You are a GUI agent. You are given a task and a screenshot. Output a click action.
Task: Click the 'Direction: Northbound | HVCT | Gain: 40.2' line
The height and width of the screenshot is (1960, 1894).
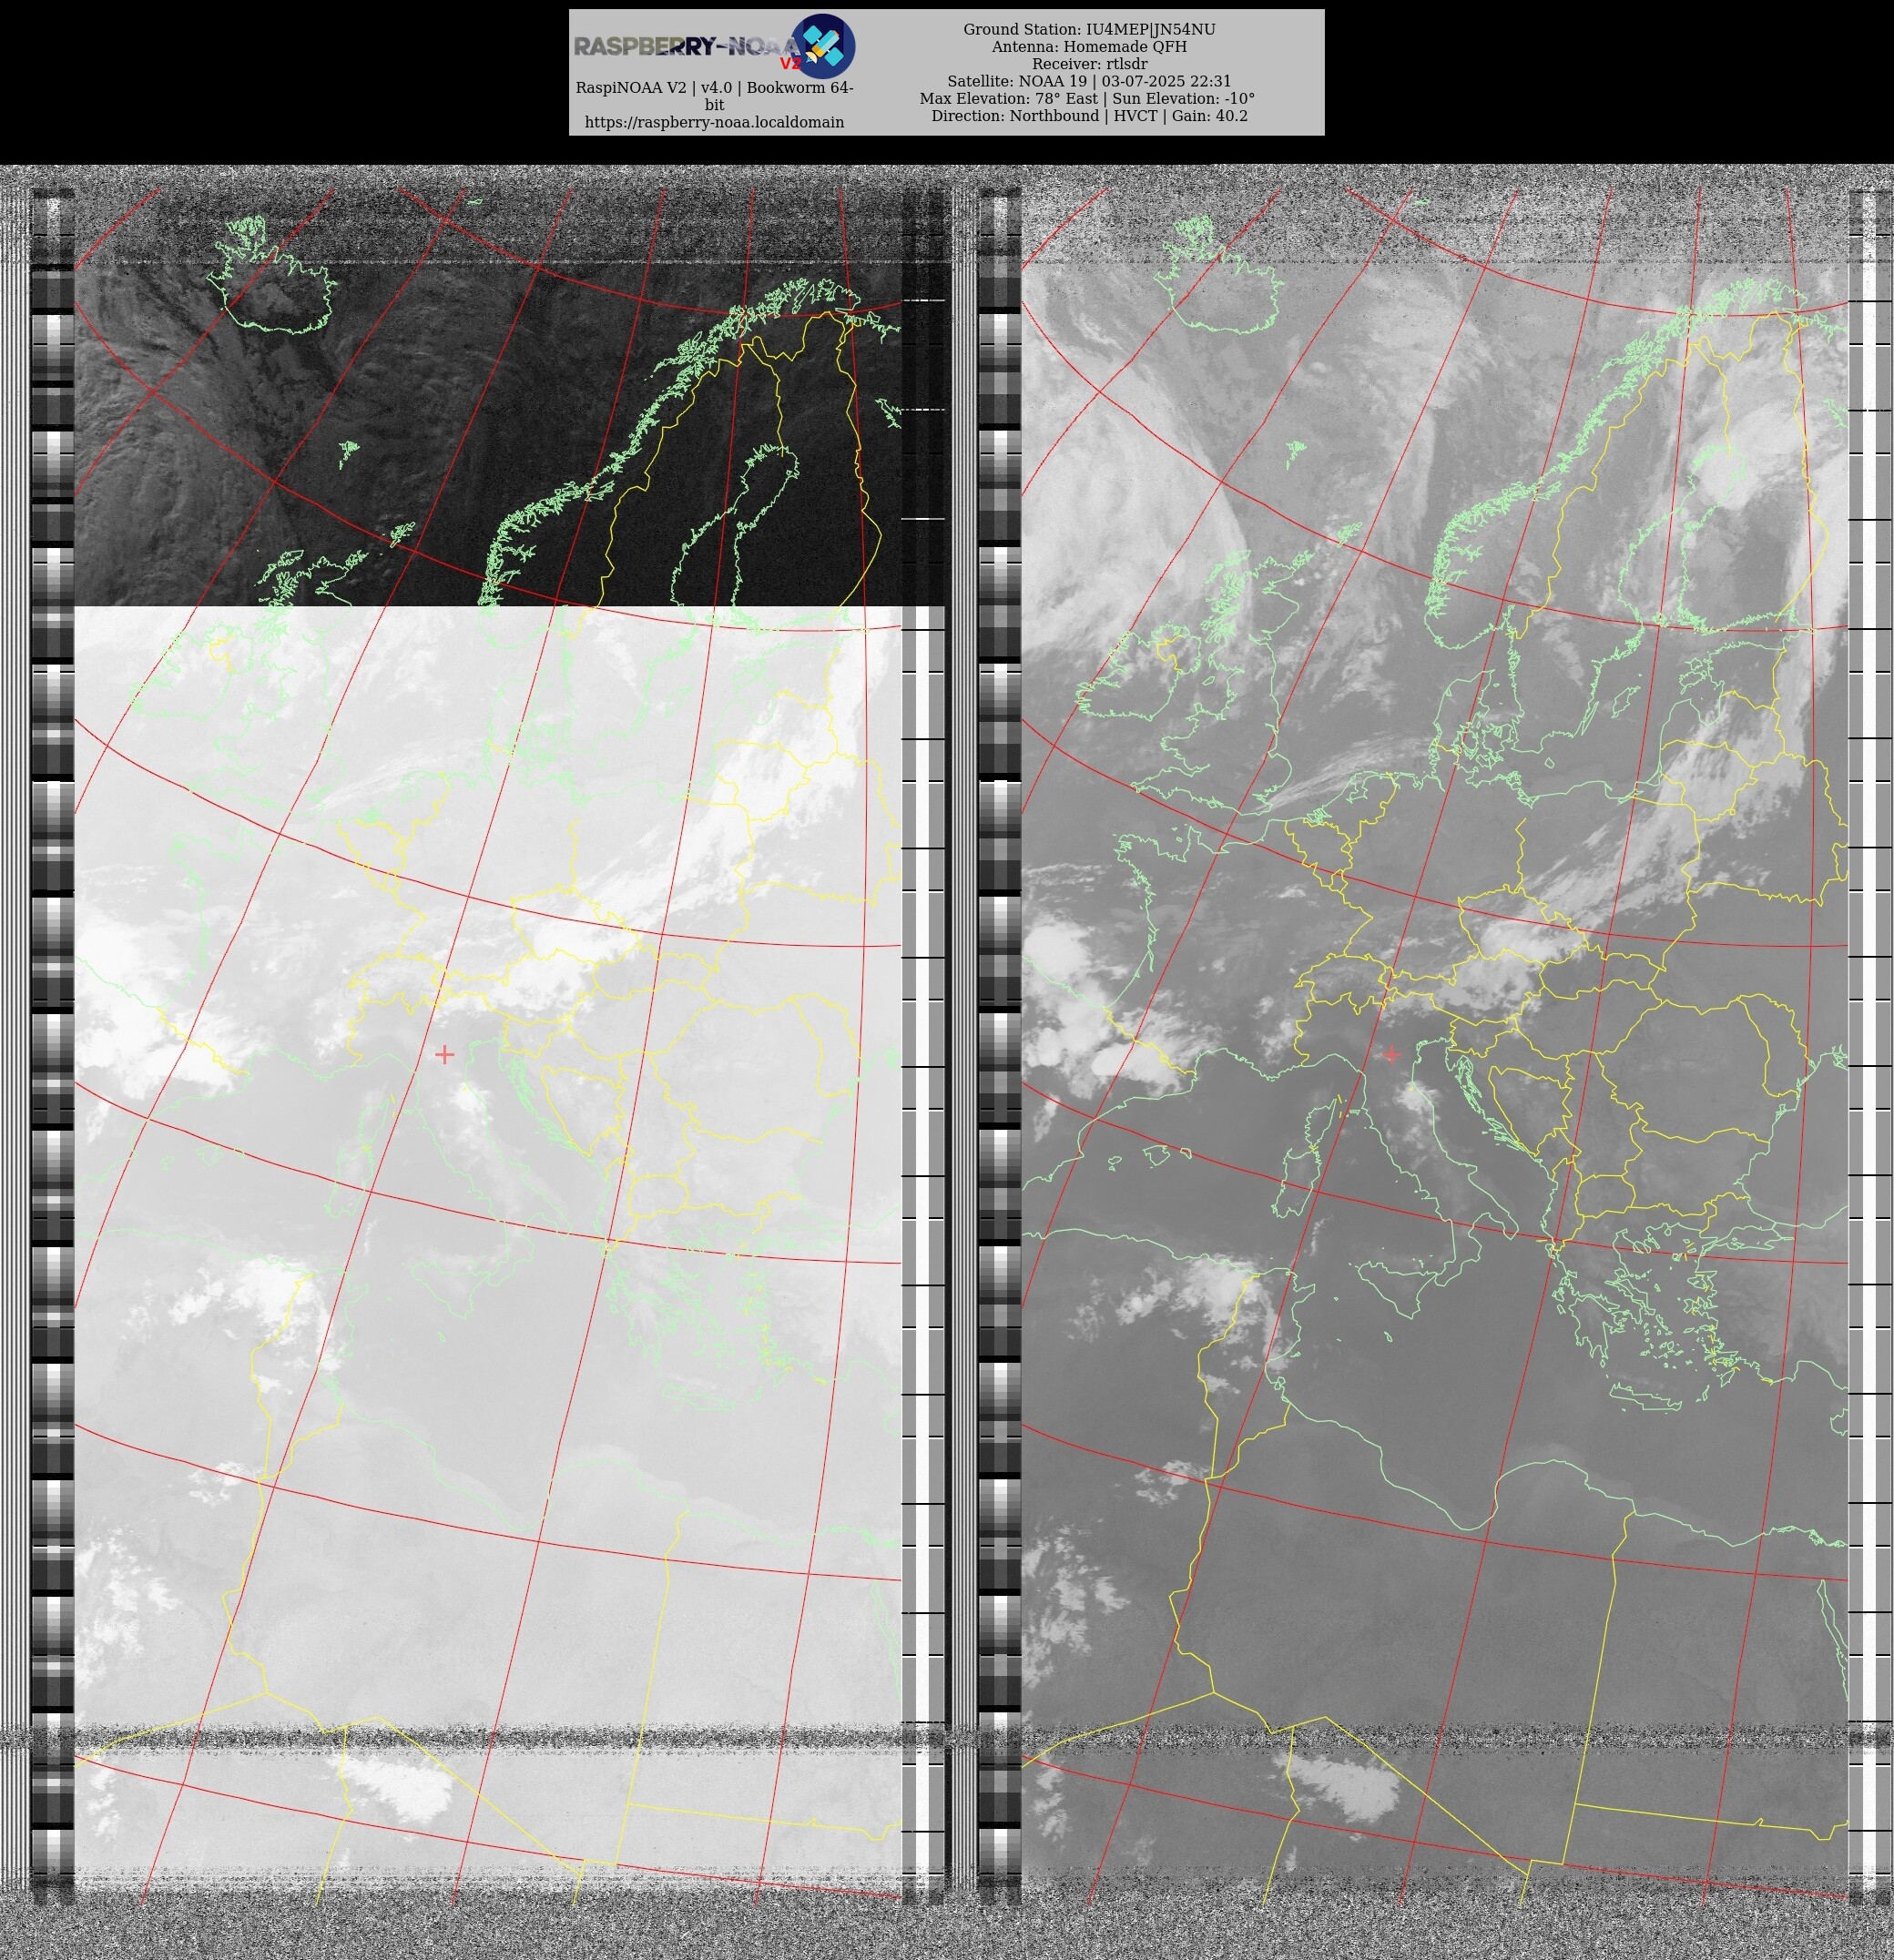(x=1089, y=116)
